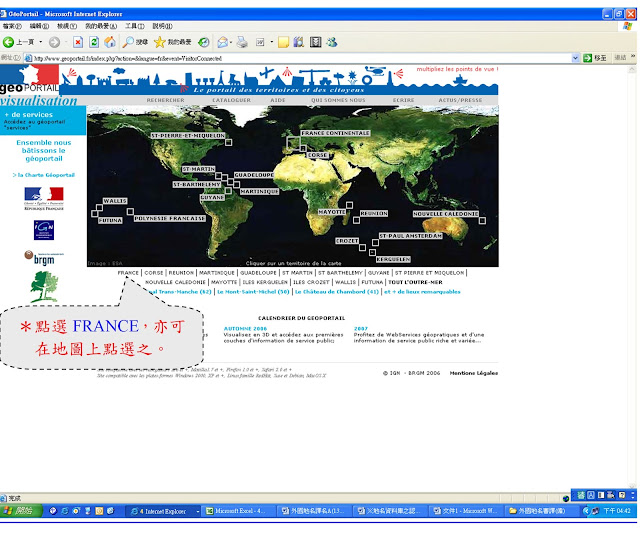Click the Stop loading icon
Screen dimensions: 640x533
(78, 42)
